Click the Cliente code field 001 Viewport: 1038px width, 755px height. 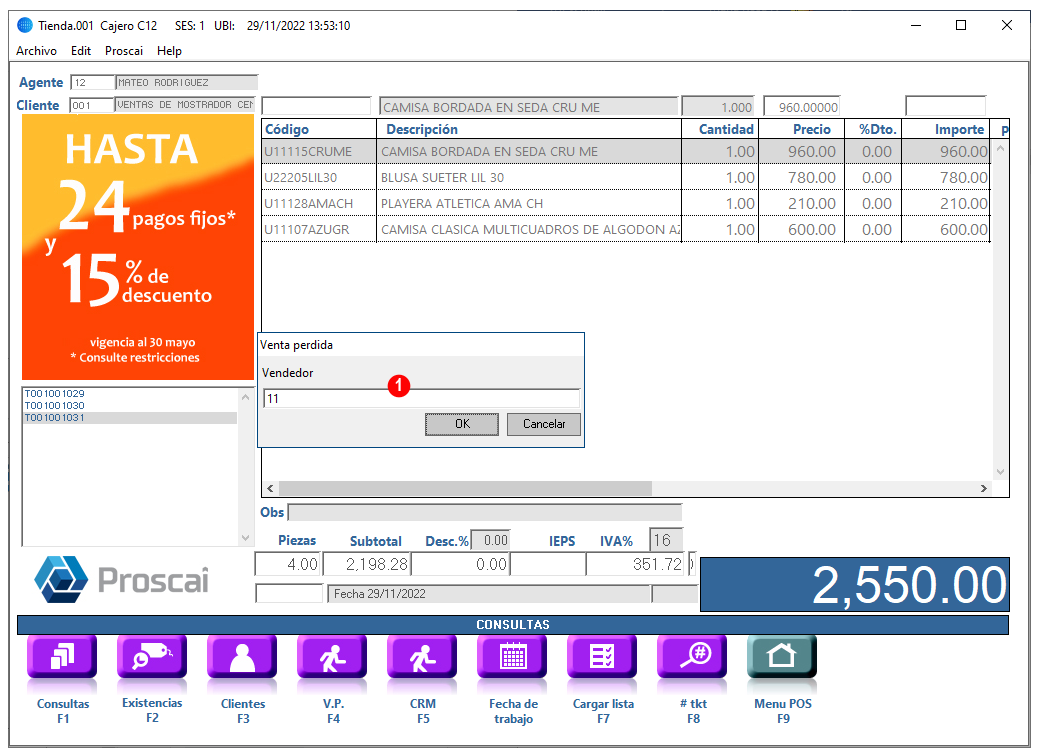91,105
